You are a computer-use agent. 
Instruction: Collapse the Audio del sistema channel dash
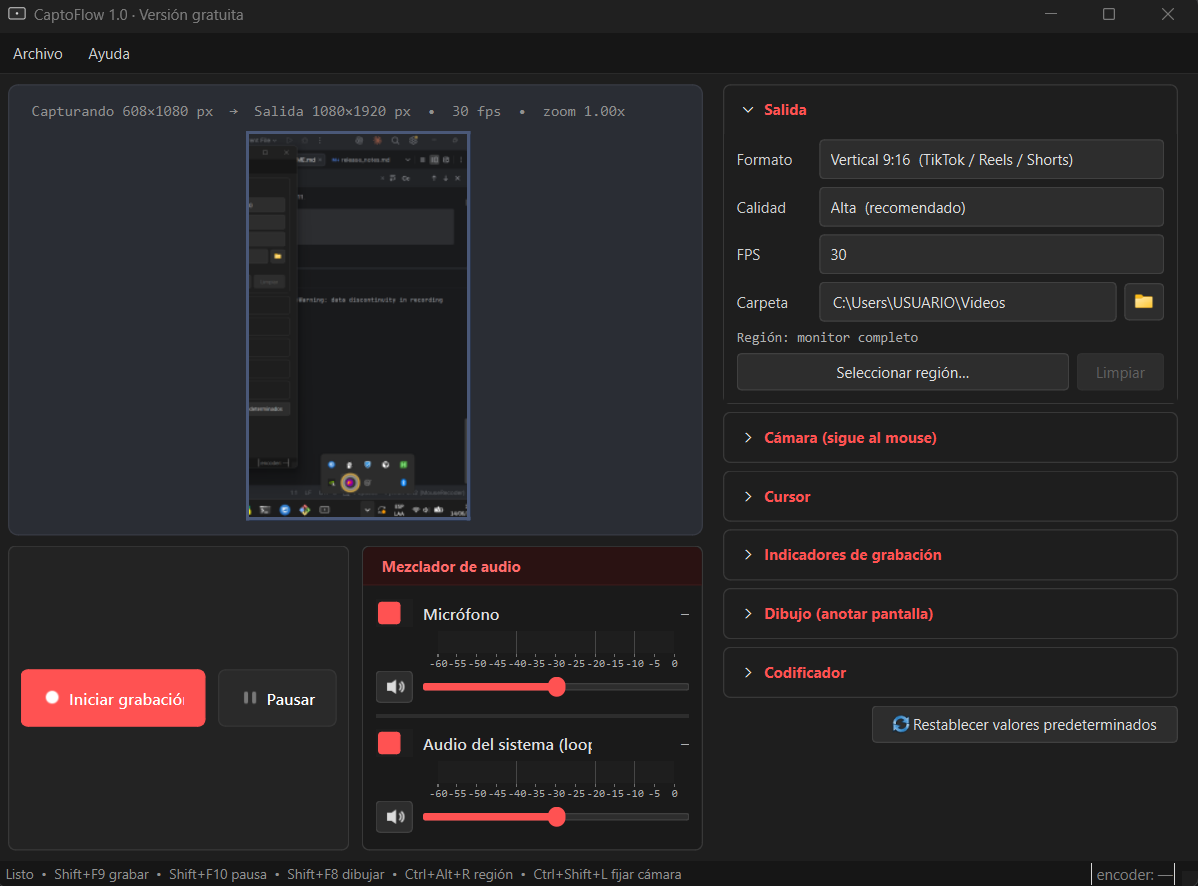(x=685, y=744)
